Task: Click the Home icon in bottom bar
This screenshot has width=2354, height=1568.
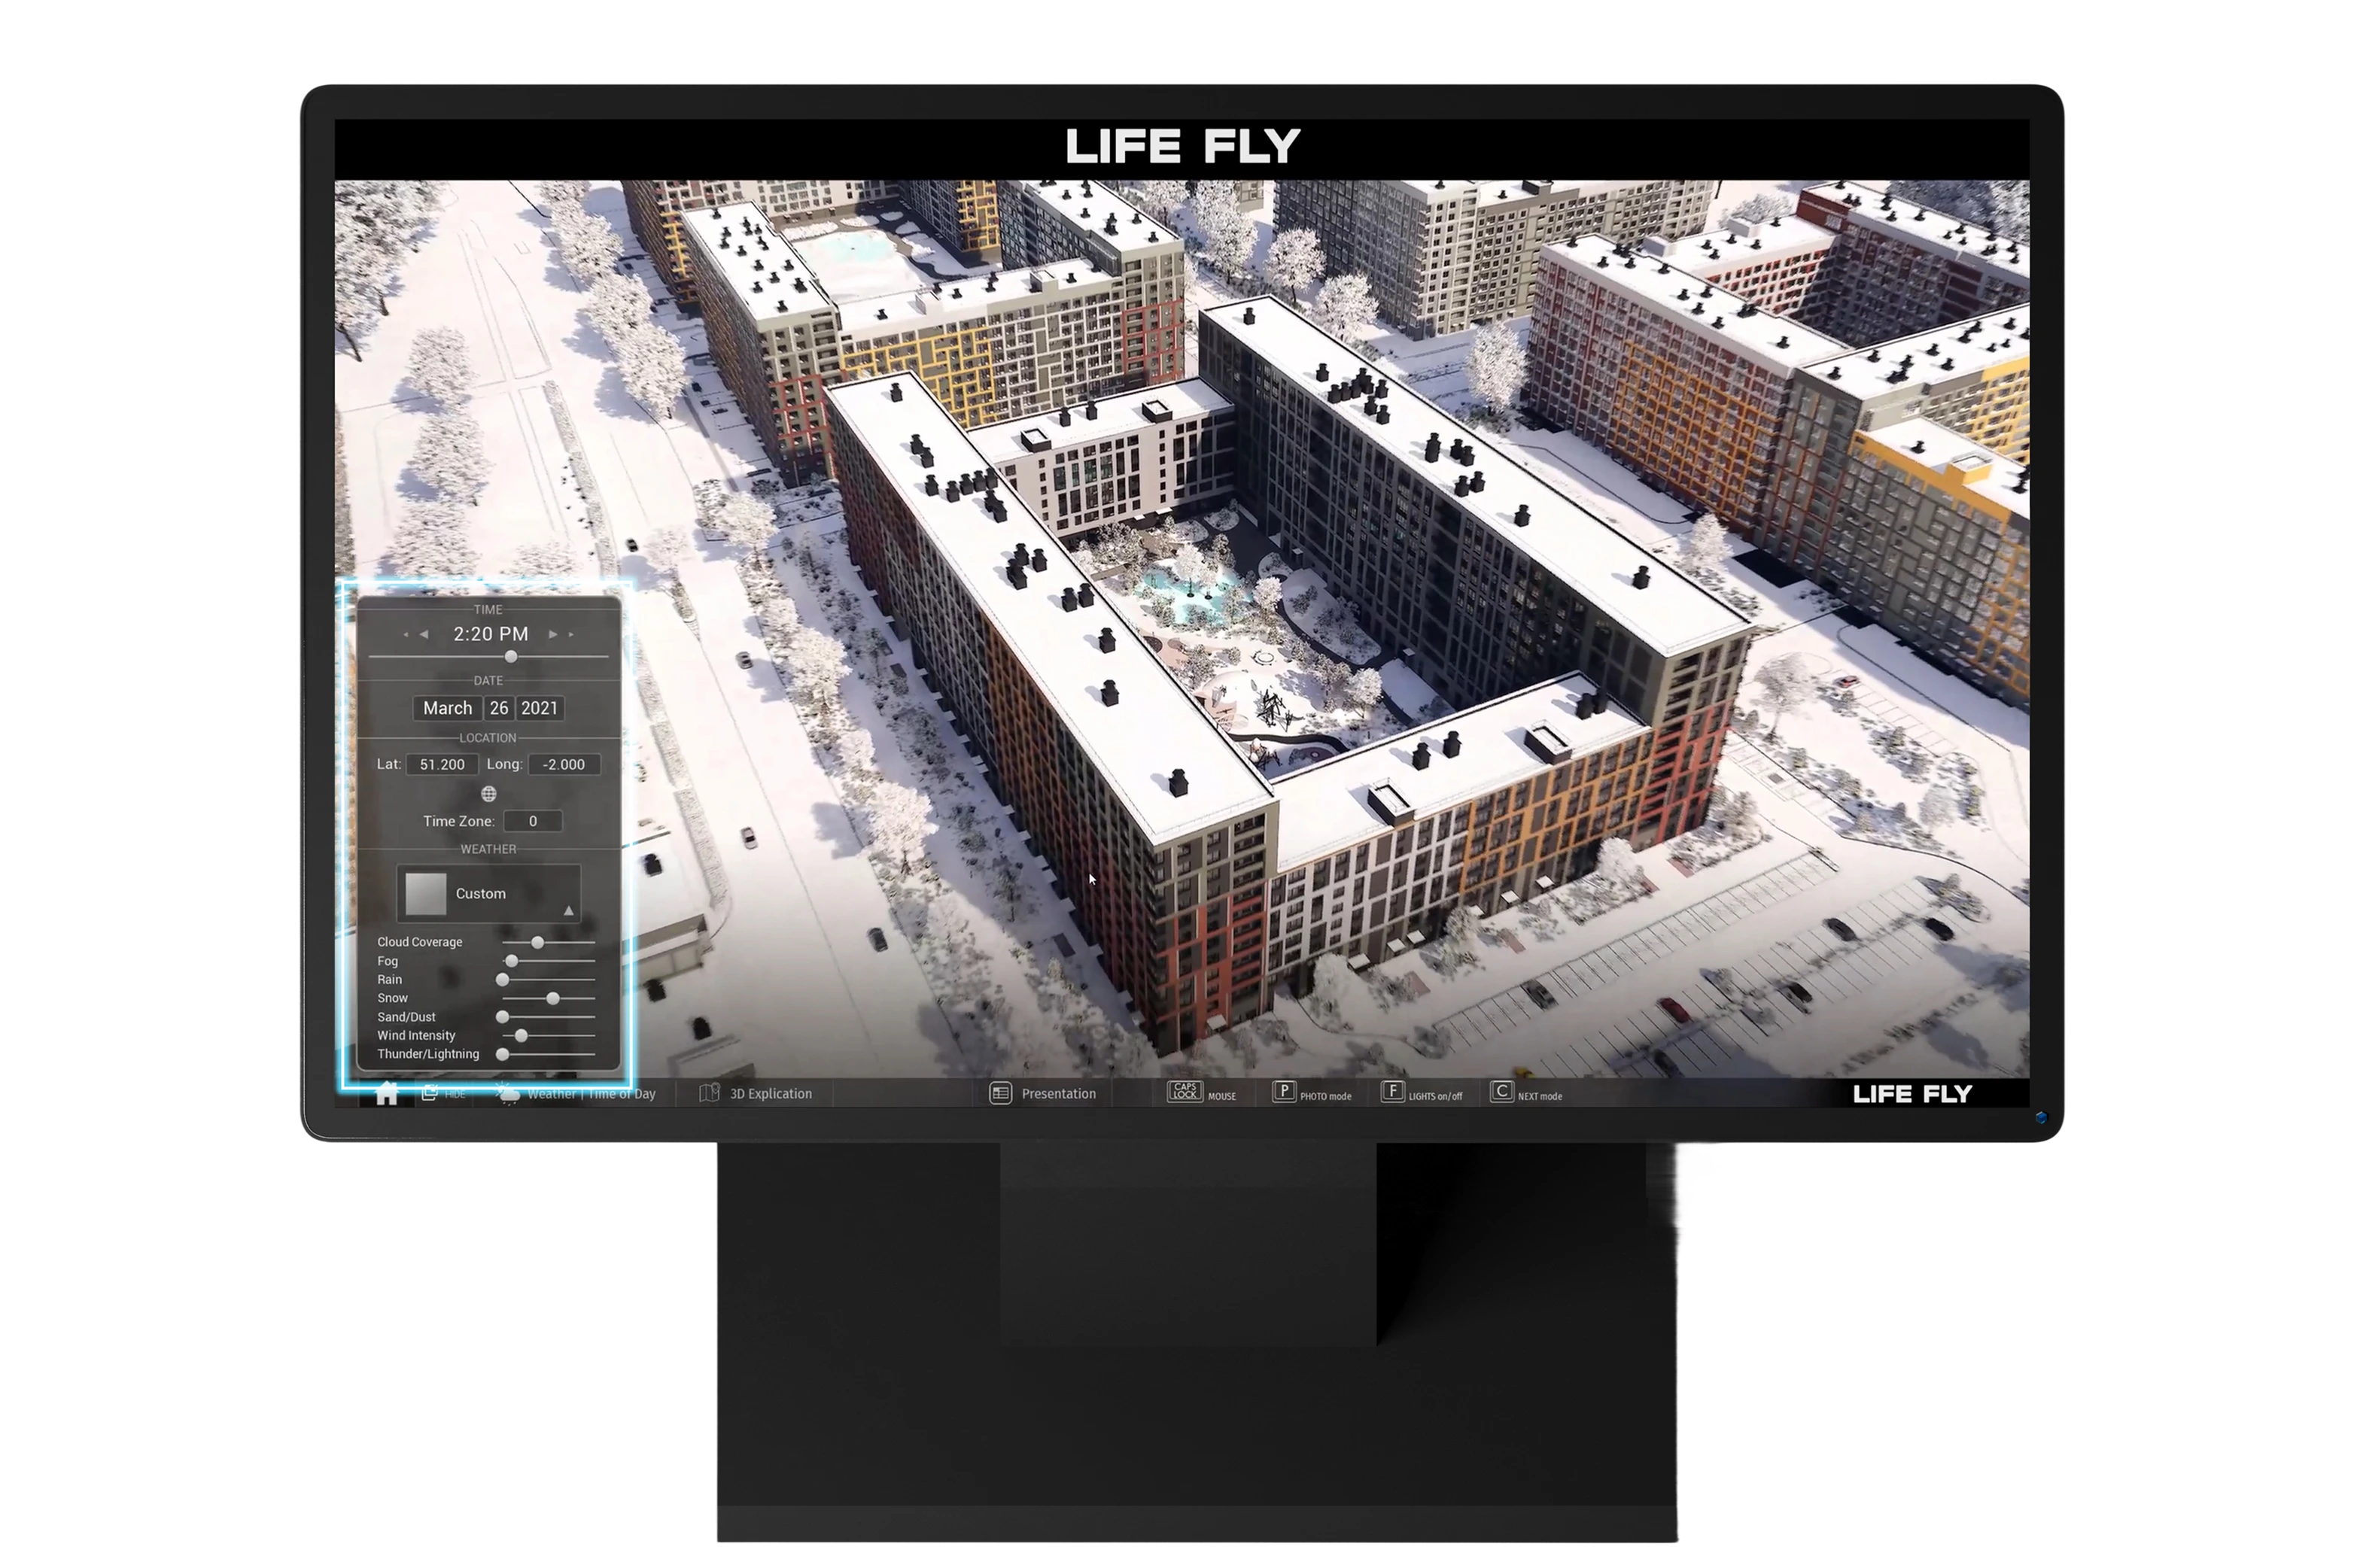Action: click(x=386, y=1094)
